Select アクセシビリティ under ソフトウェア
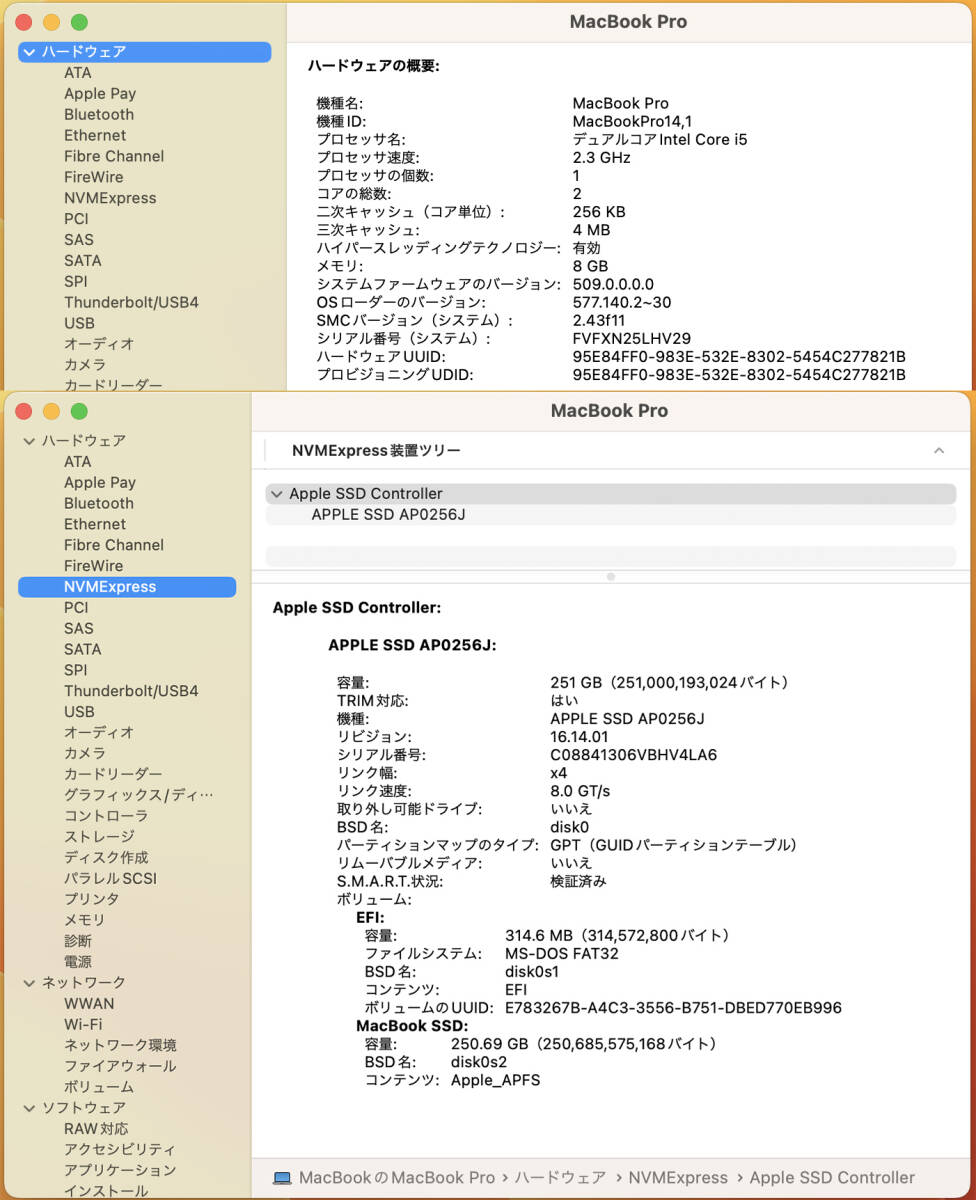 point(120,1149)
